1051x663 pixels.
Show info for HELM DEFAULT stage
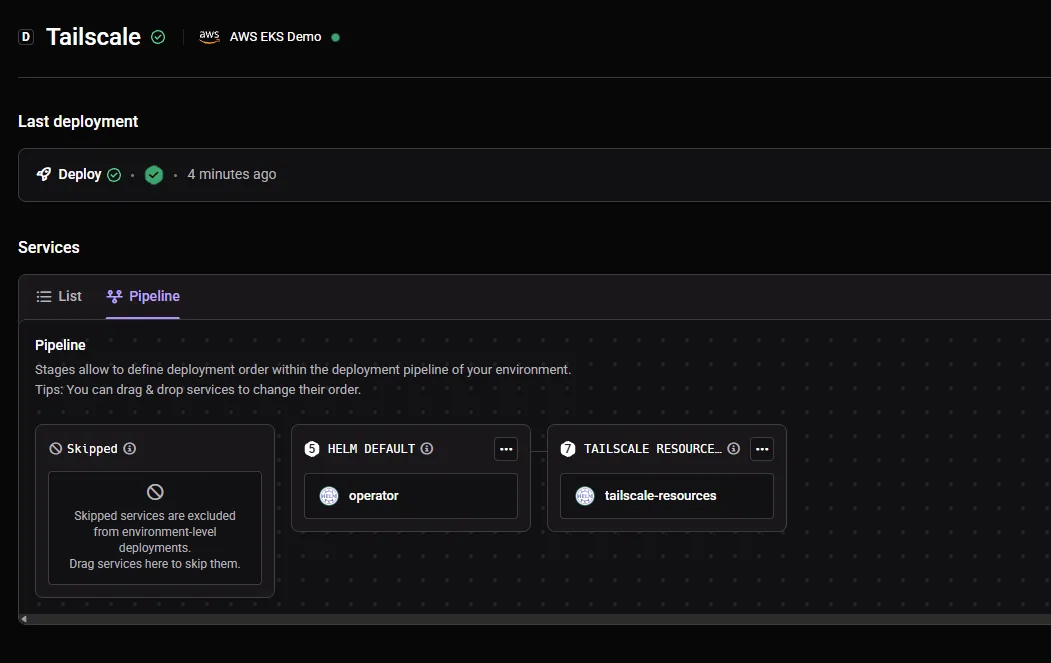(427, 448)
